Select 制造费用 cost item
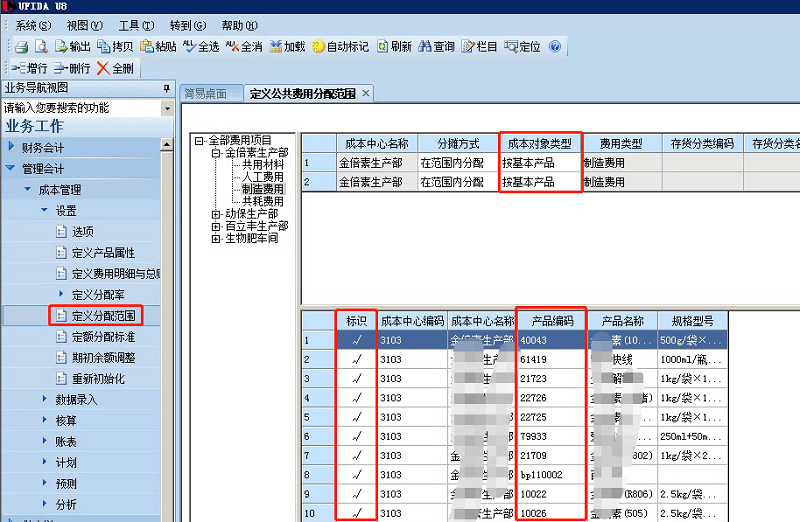Image resolution: width=800 pixels, height=522 pixels. coord(263,189)
